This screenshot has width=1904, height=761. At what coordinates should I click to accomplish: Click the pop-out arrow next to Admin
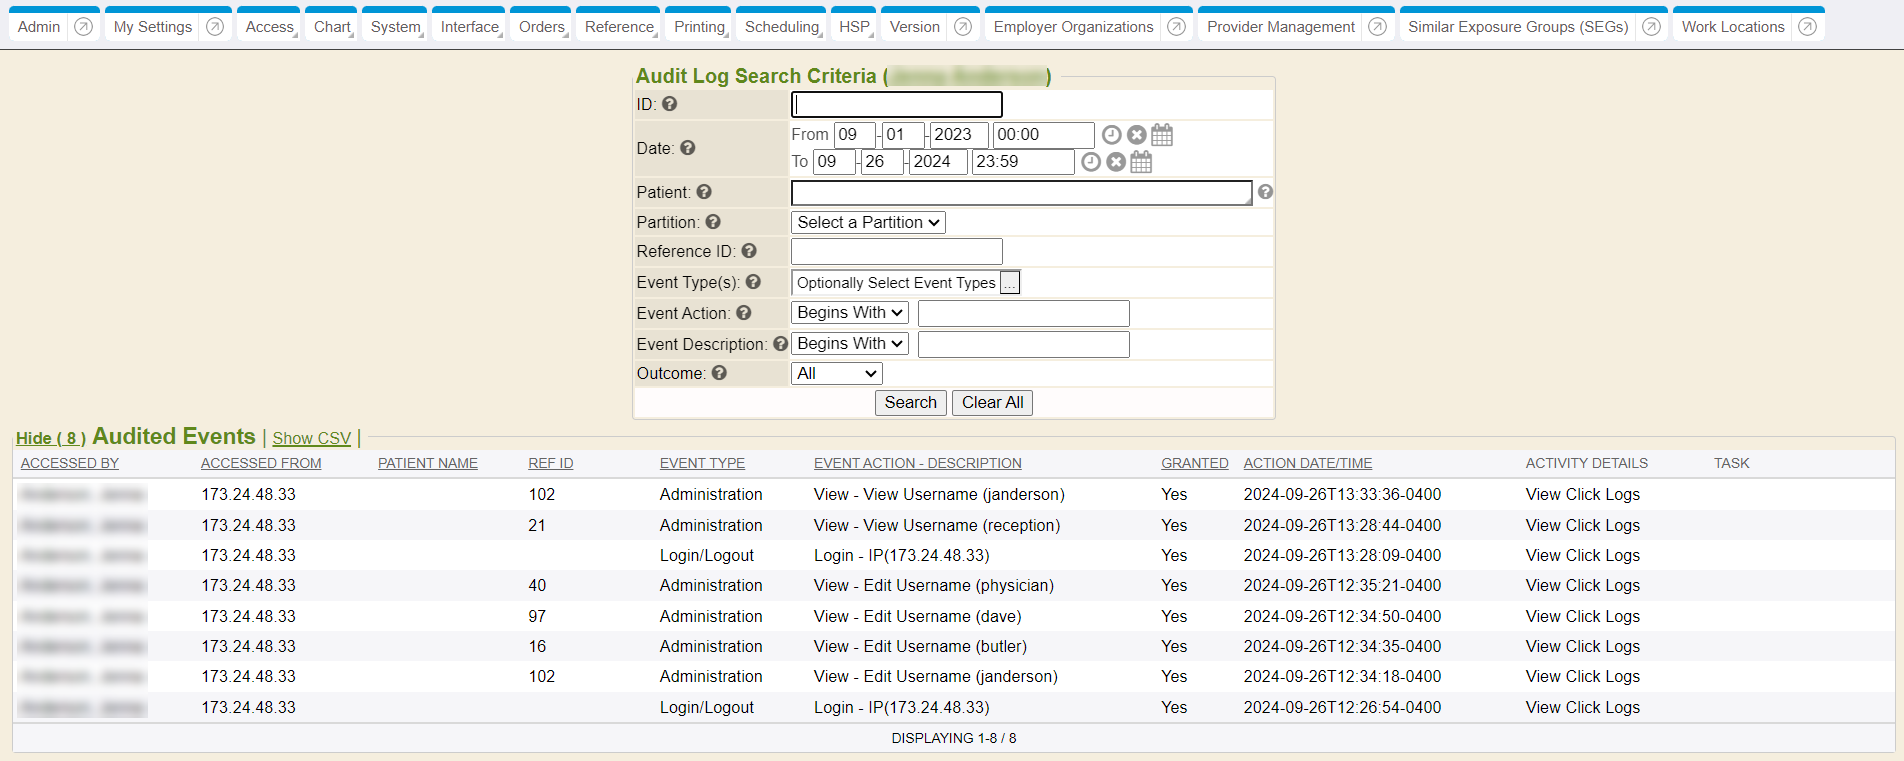click(84, 27)
